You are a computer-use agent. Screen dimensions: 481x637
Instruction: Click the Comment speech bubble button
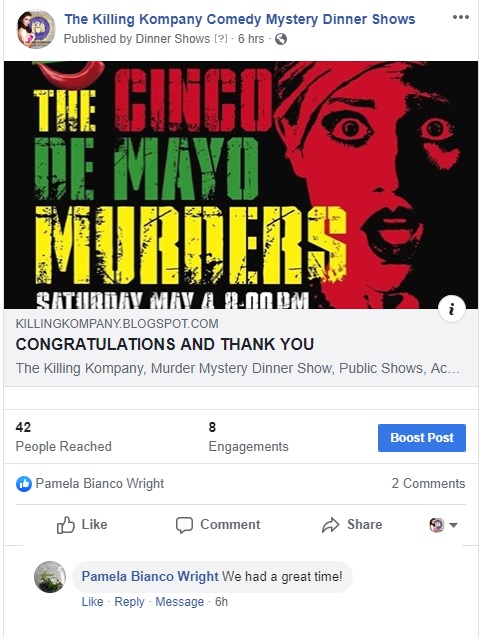point(218,524)
